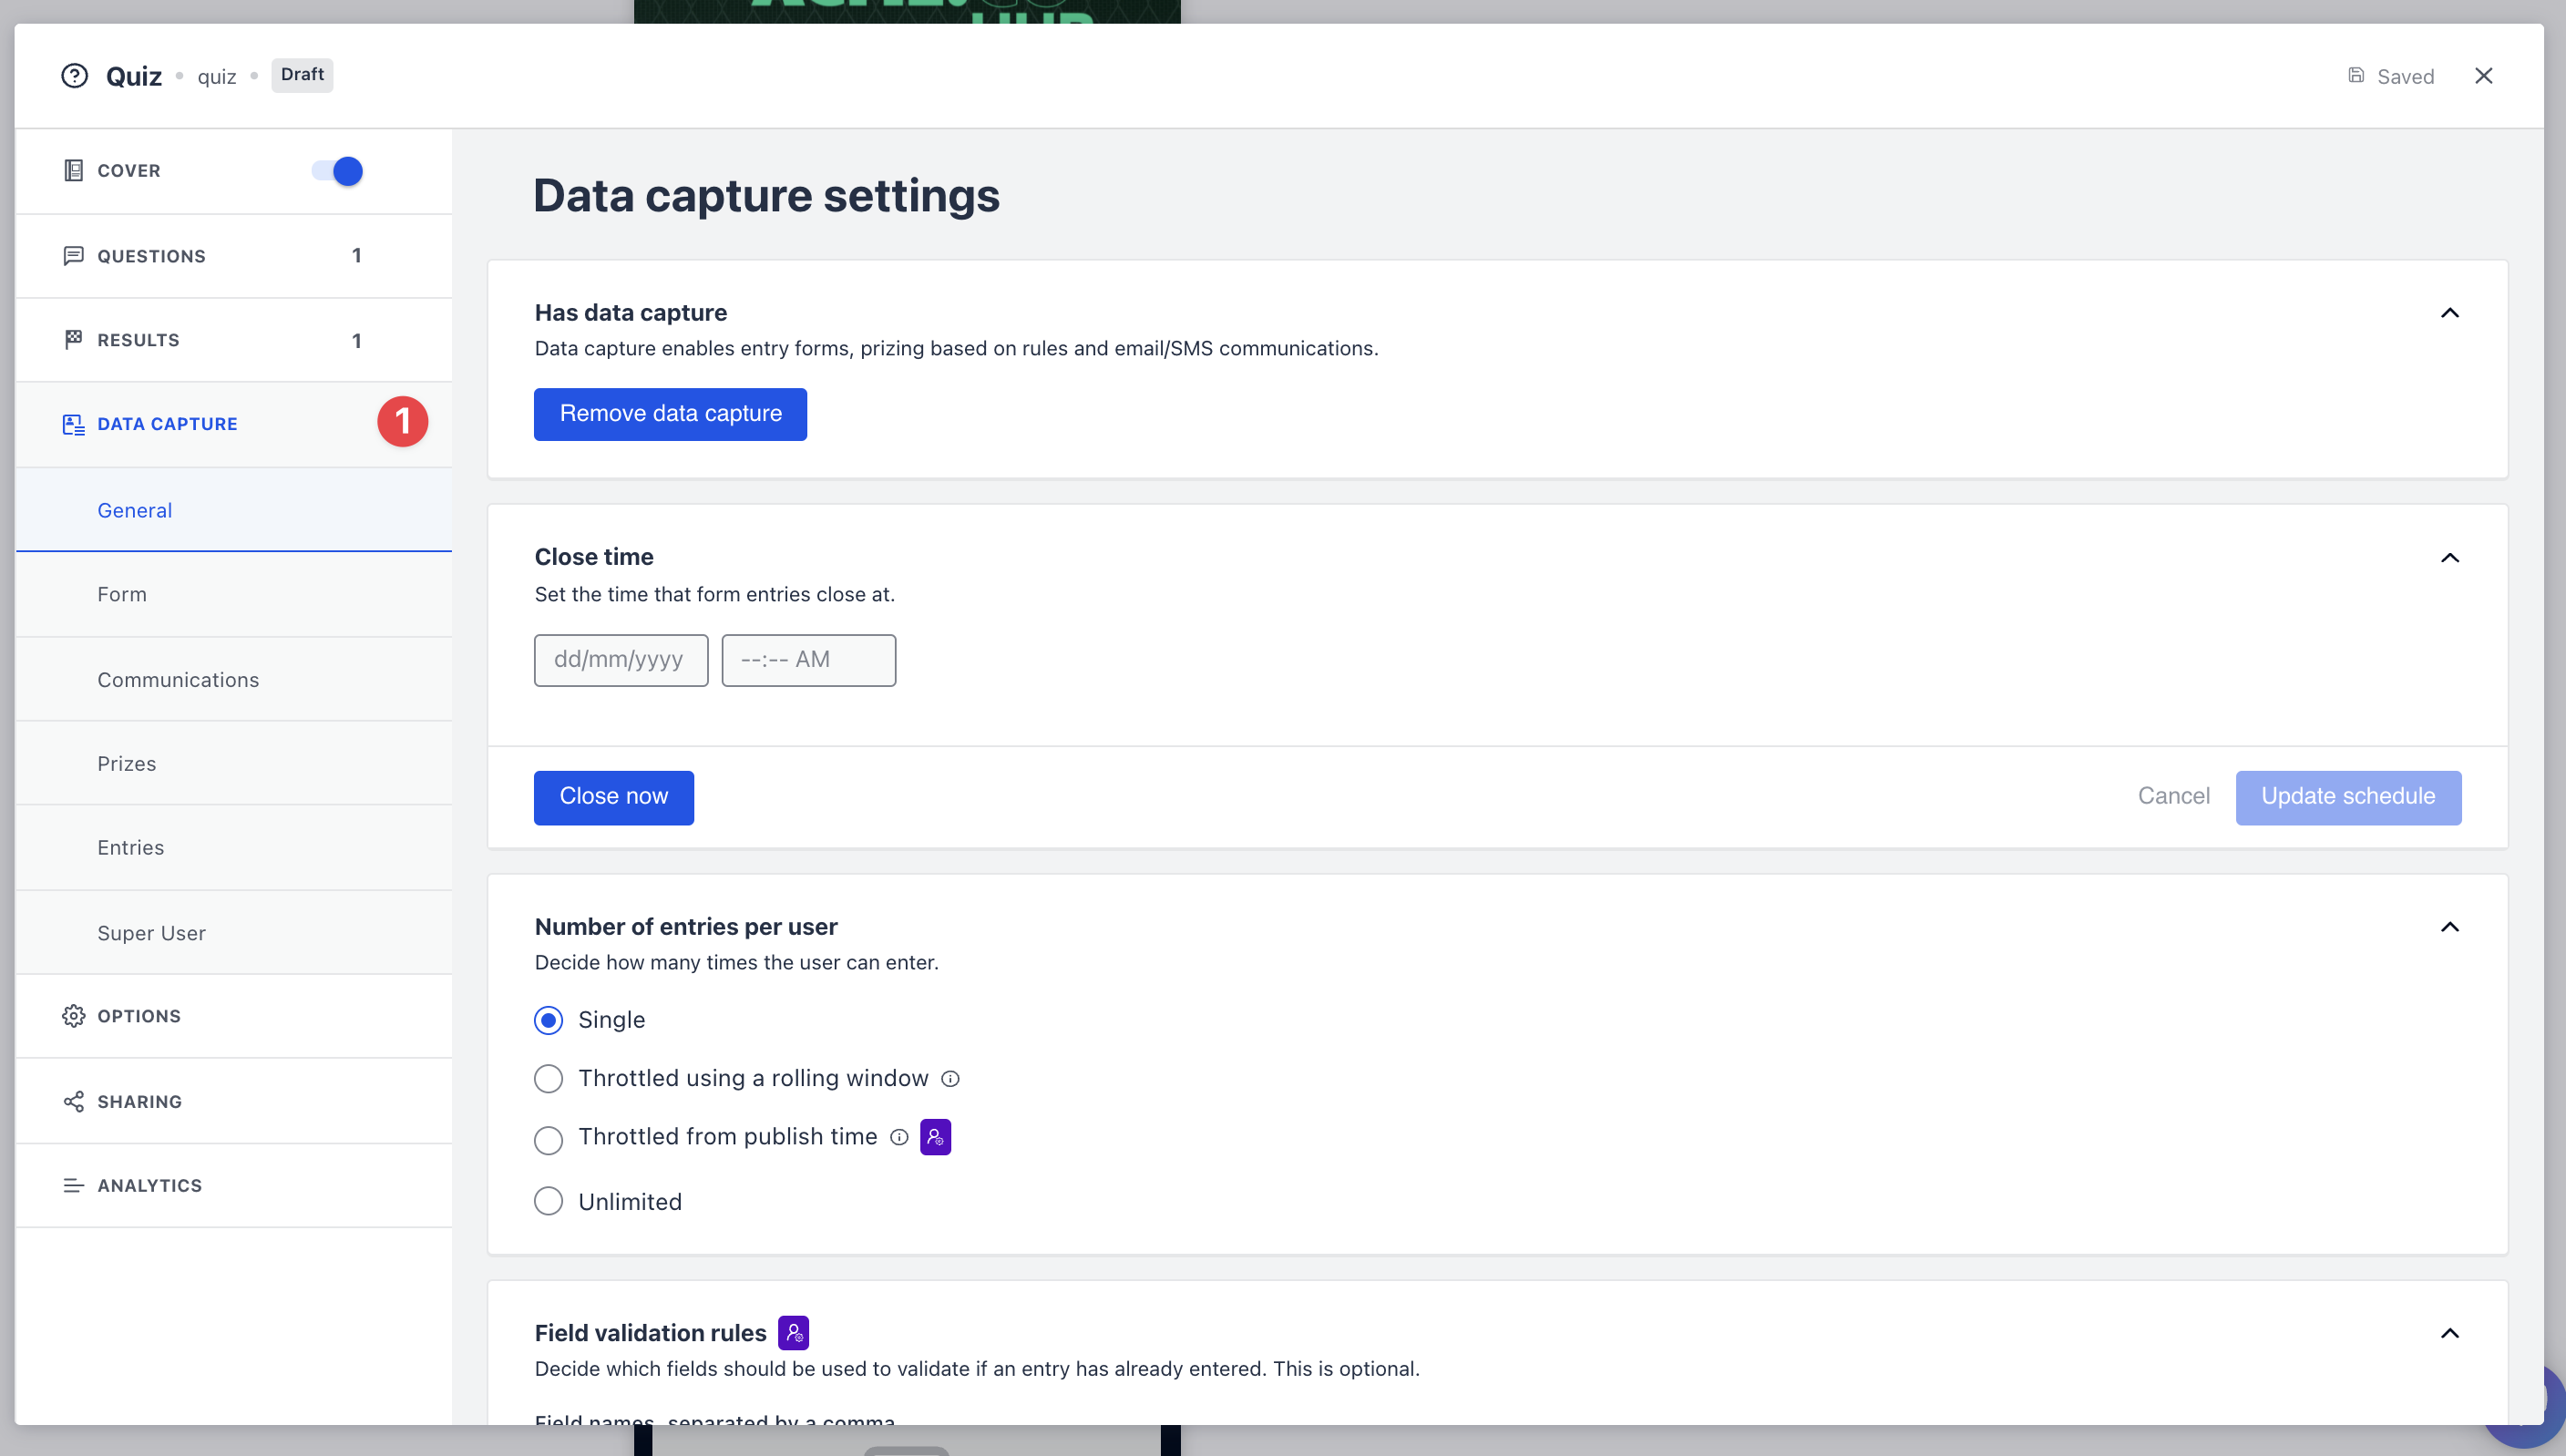Click the quiz question-mark icon in header
Viewport: 2566px width, 1456px height.
[74, 76]
